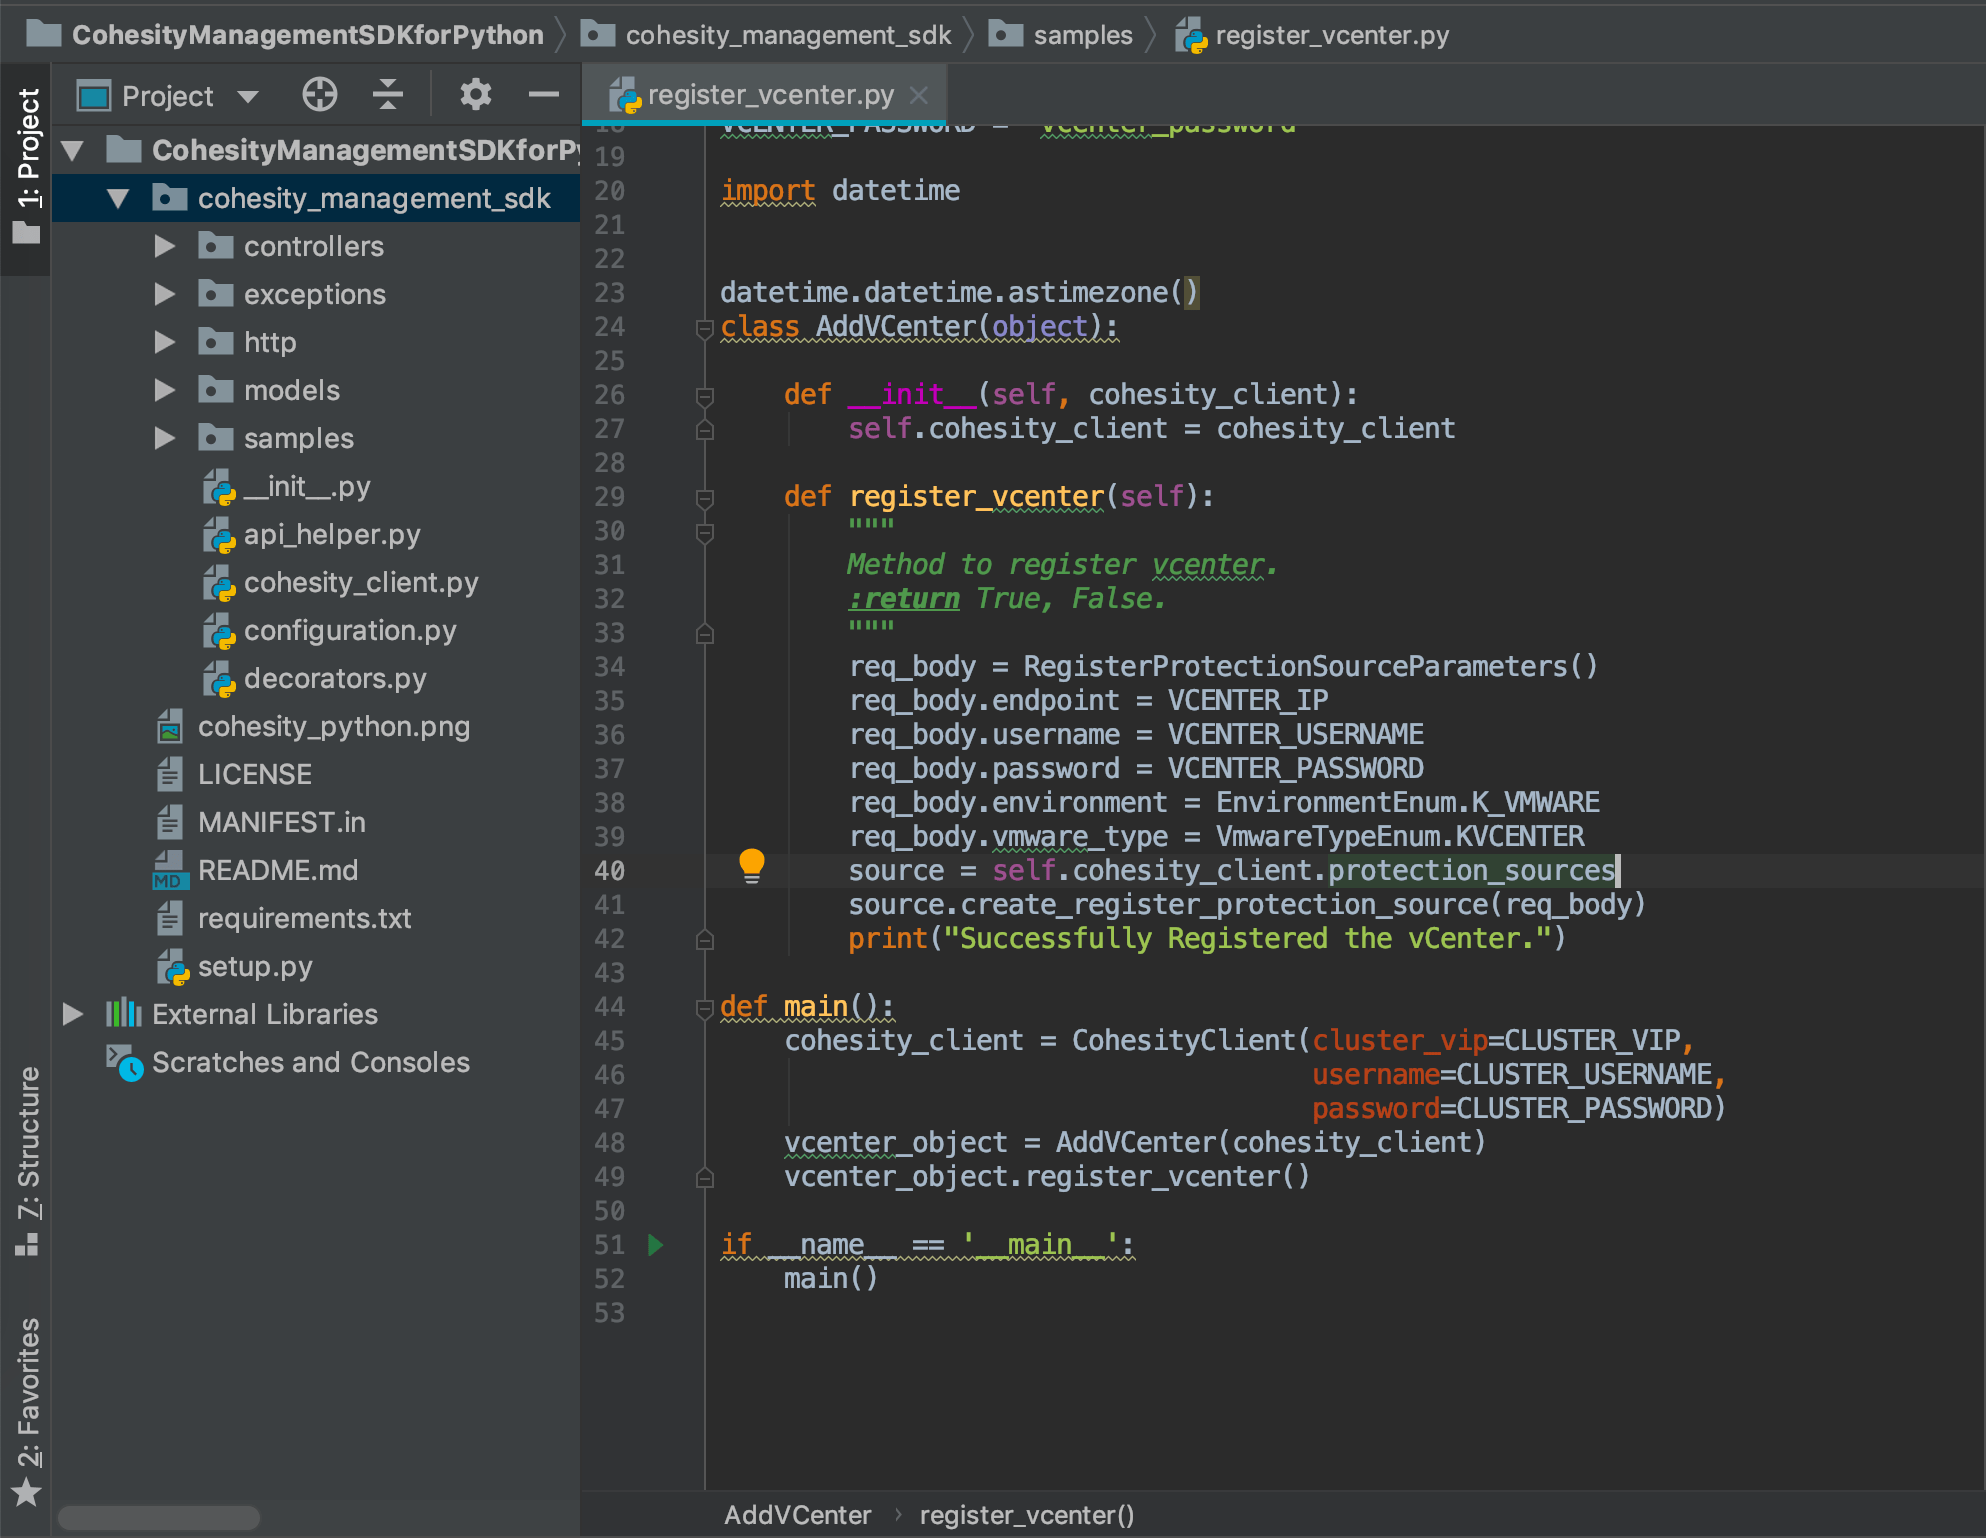This screenshot has width=1986, height=1538.
Task: Hide the Project tool window with minus icon
Action: click(543, 94)
